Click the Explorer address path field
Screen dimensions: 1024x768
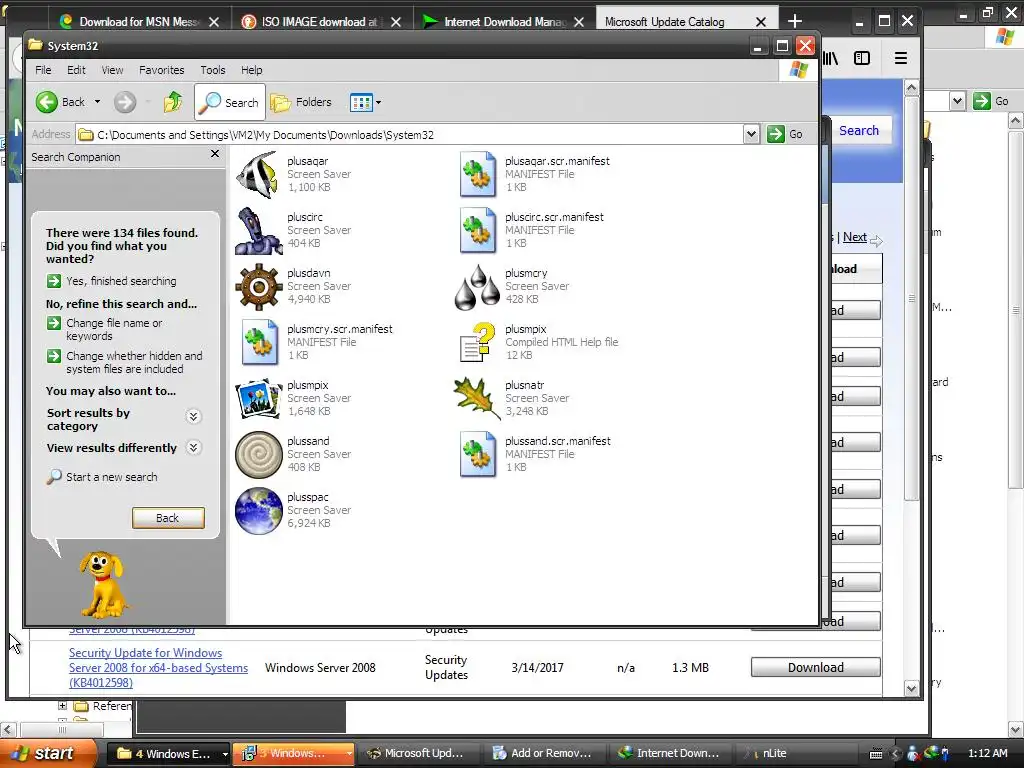[x=410, y=135]
